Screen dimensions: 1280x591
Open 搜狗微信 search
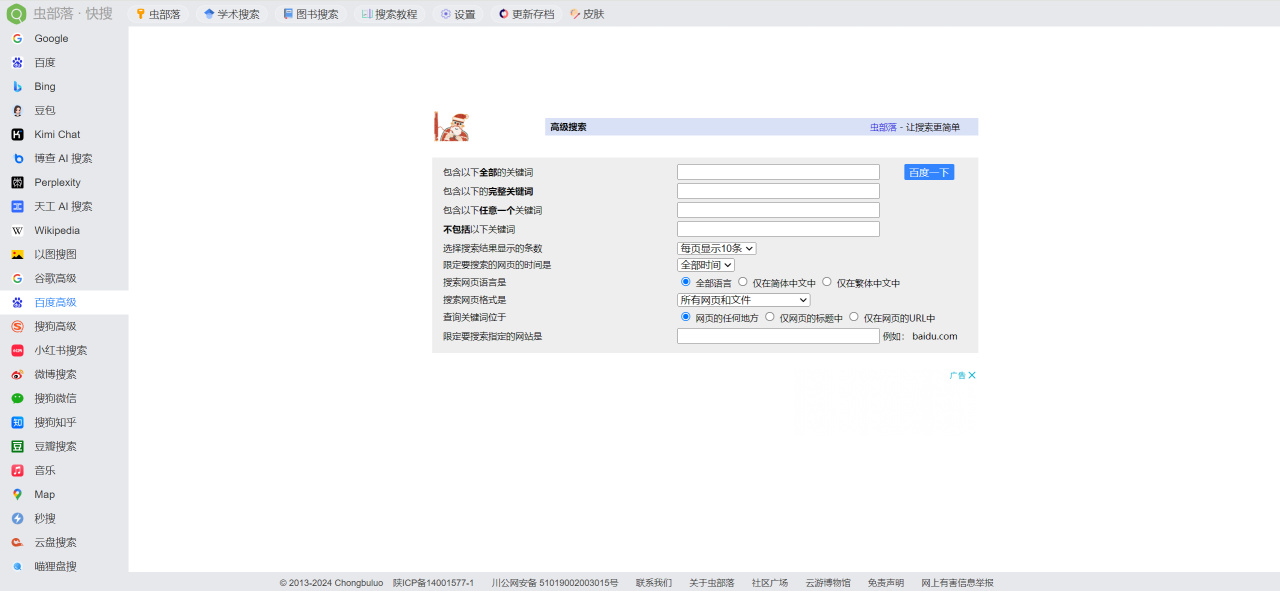point(64,398)
